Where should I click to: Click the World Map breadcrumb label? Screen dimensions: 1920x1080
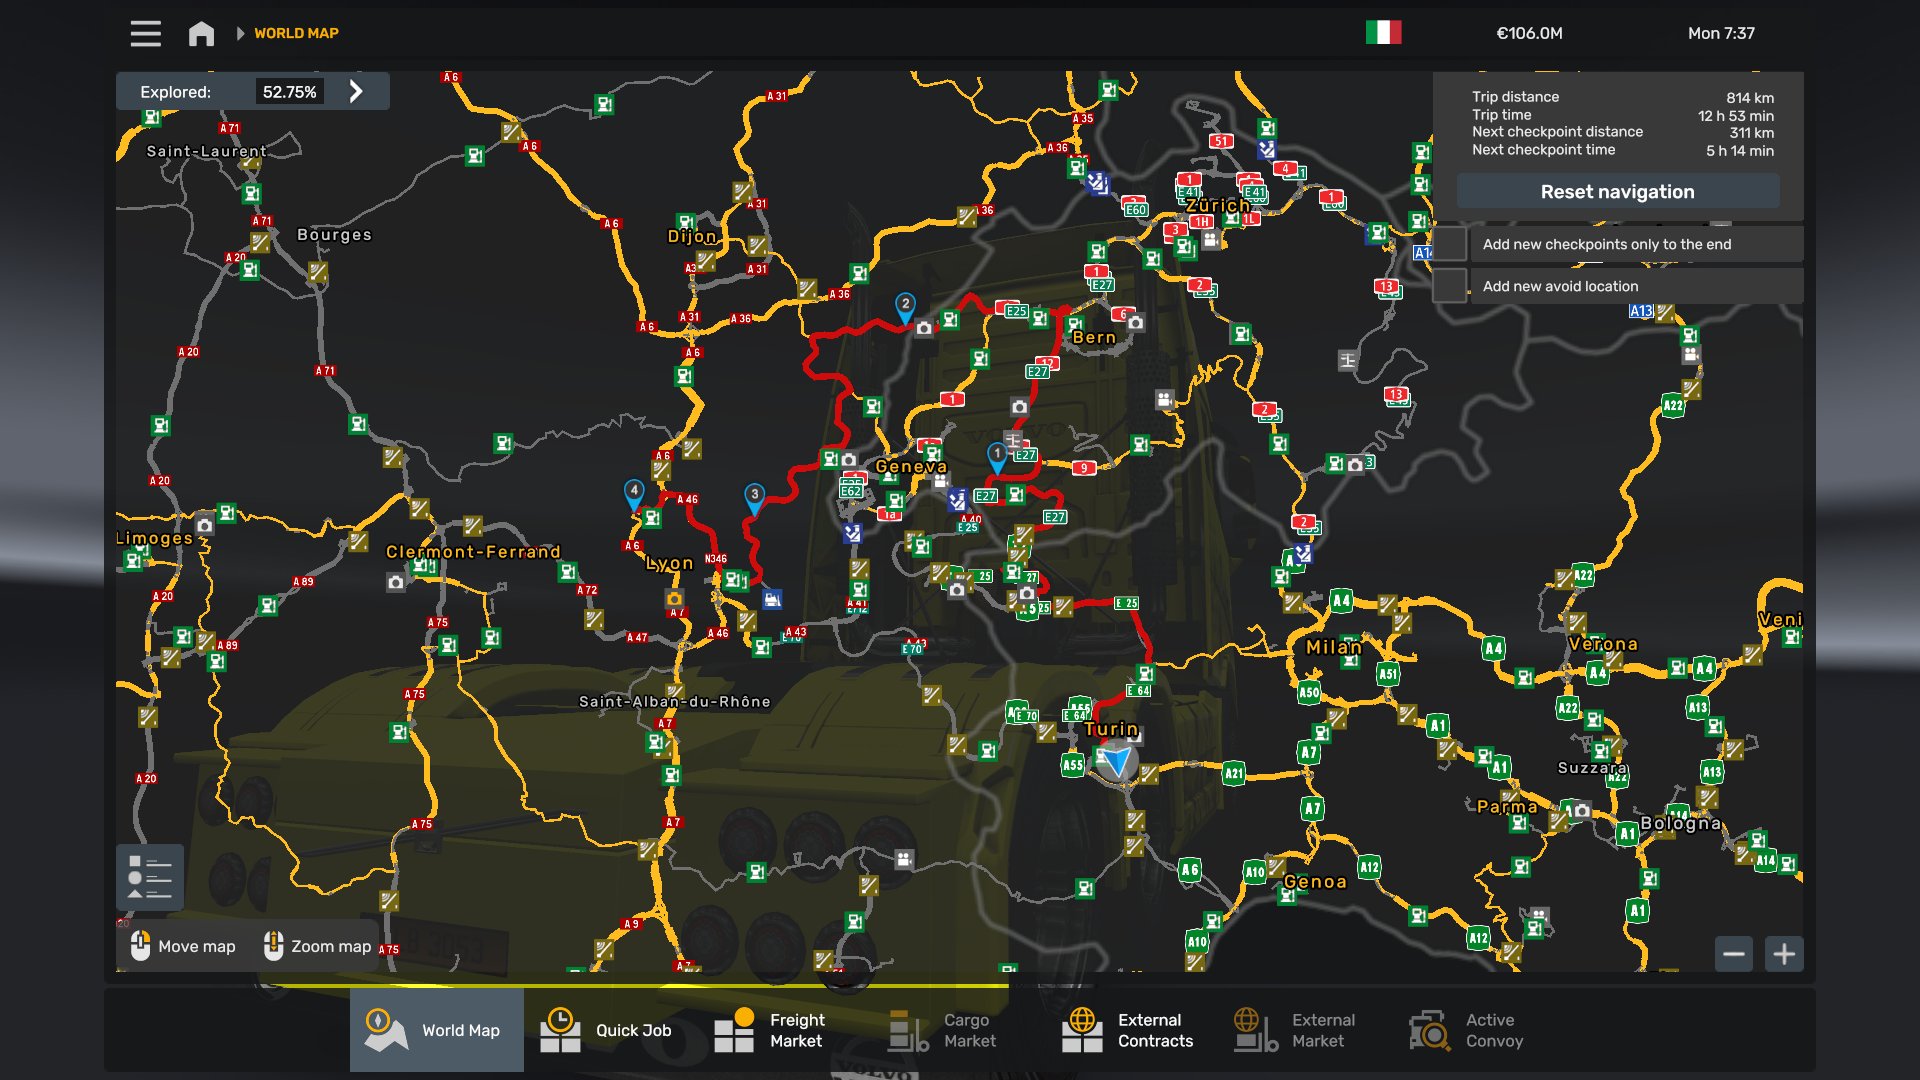(x=296, y=33)
